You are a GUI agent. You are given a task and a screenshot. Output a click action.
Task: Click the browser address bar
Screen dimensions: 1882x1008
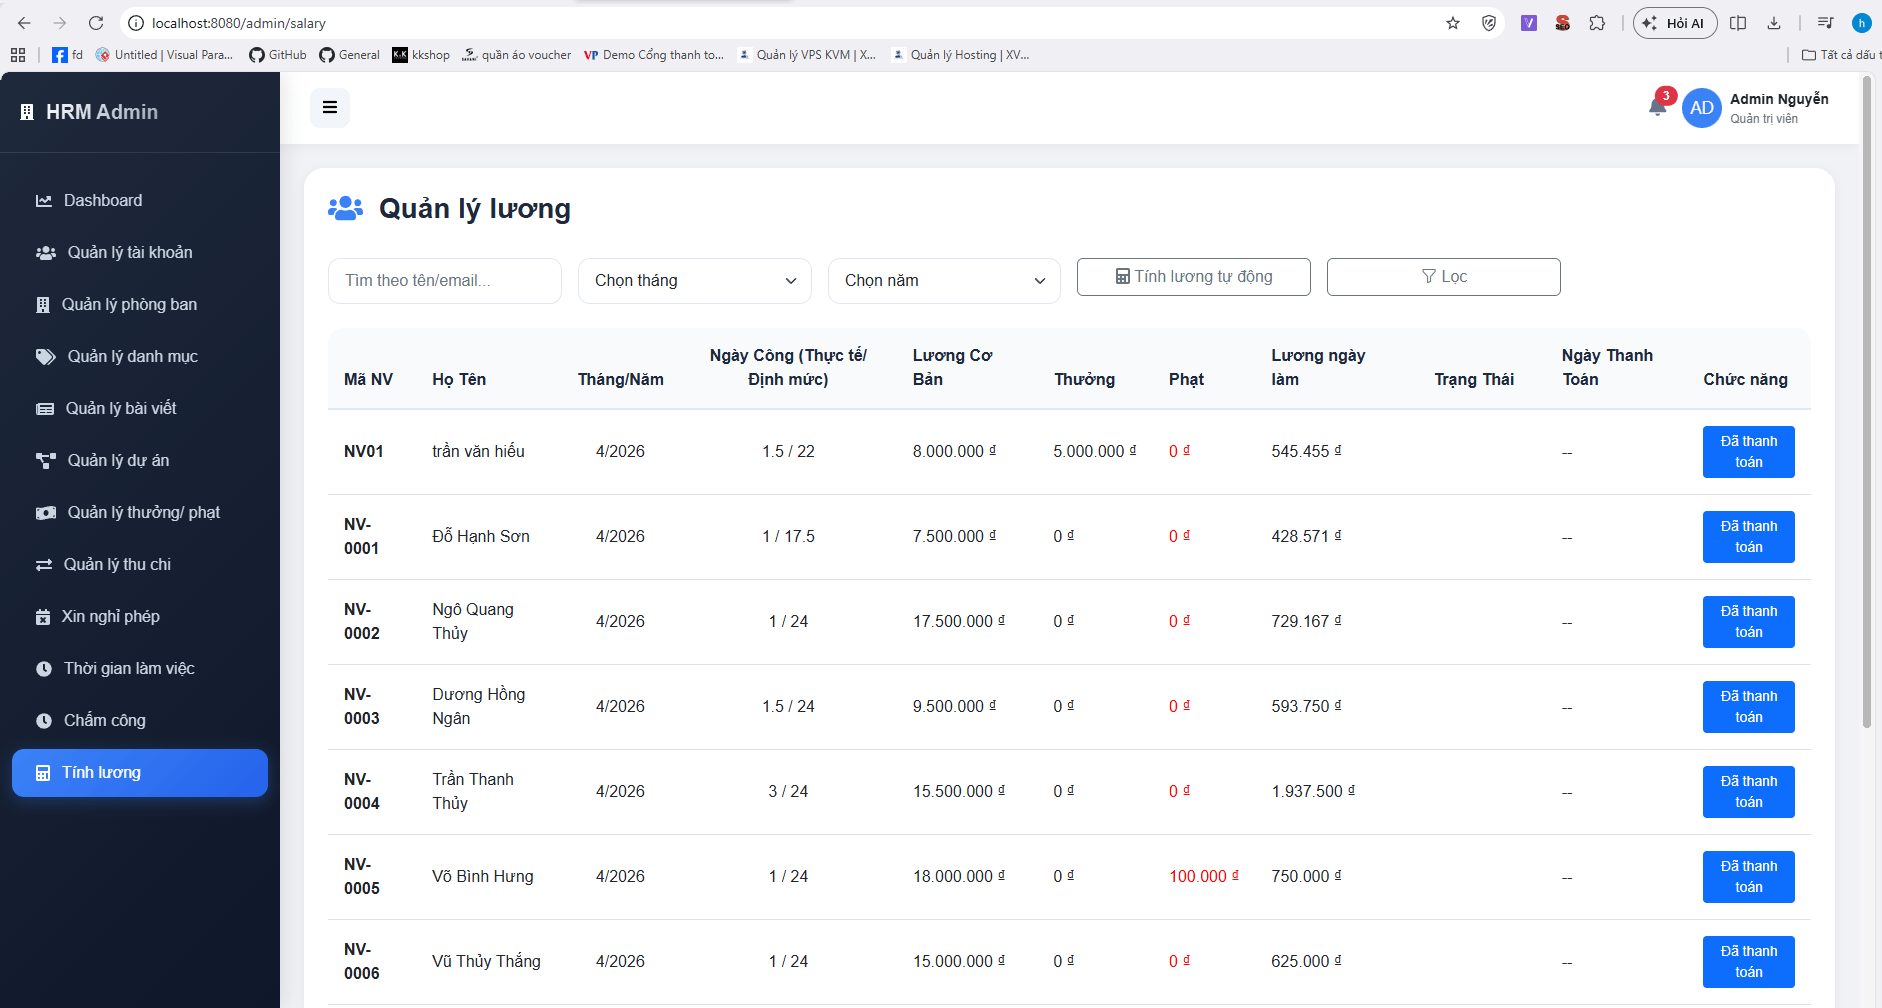click(780, 23)
